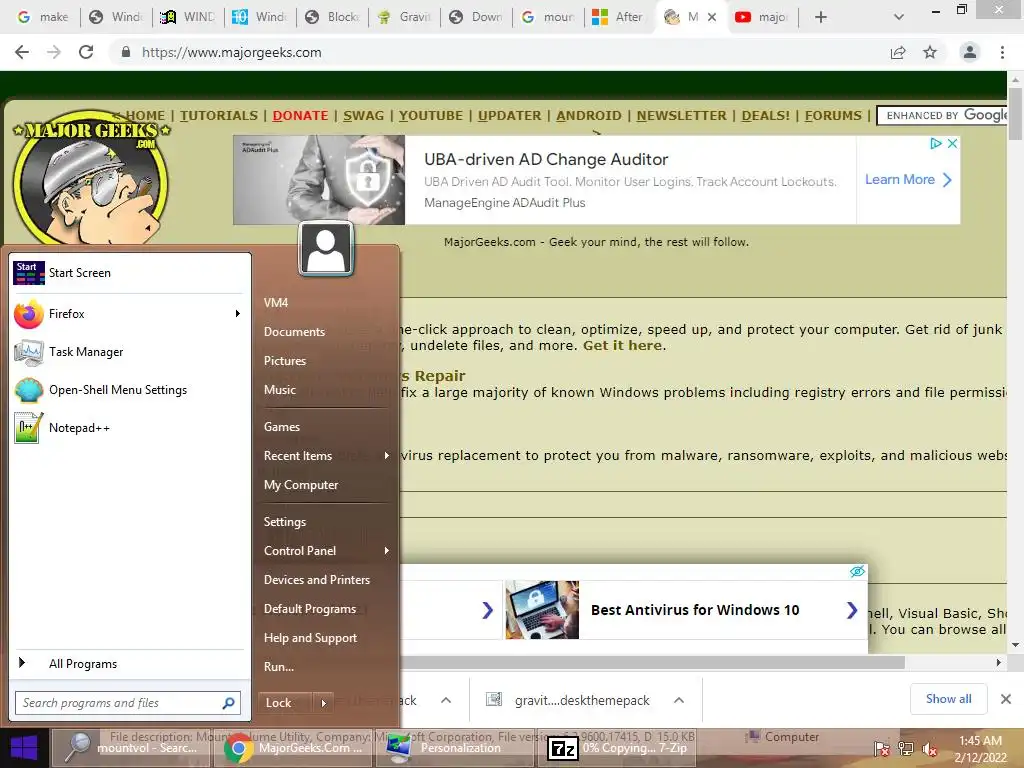1024x768 pixels.
Task: Open Start Screen from the start menu
Action: point(129,273)
